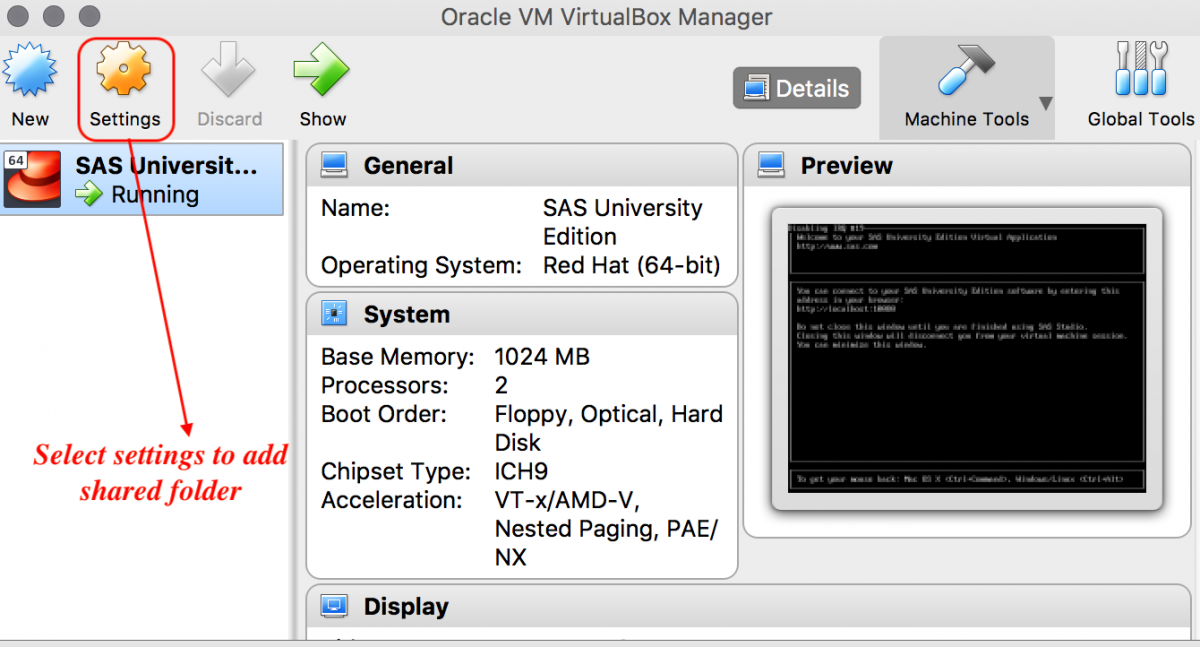Click the green Show arrow icon
Viewport: 1200px width, 647px height.
pos(321,70)
